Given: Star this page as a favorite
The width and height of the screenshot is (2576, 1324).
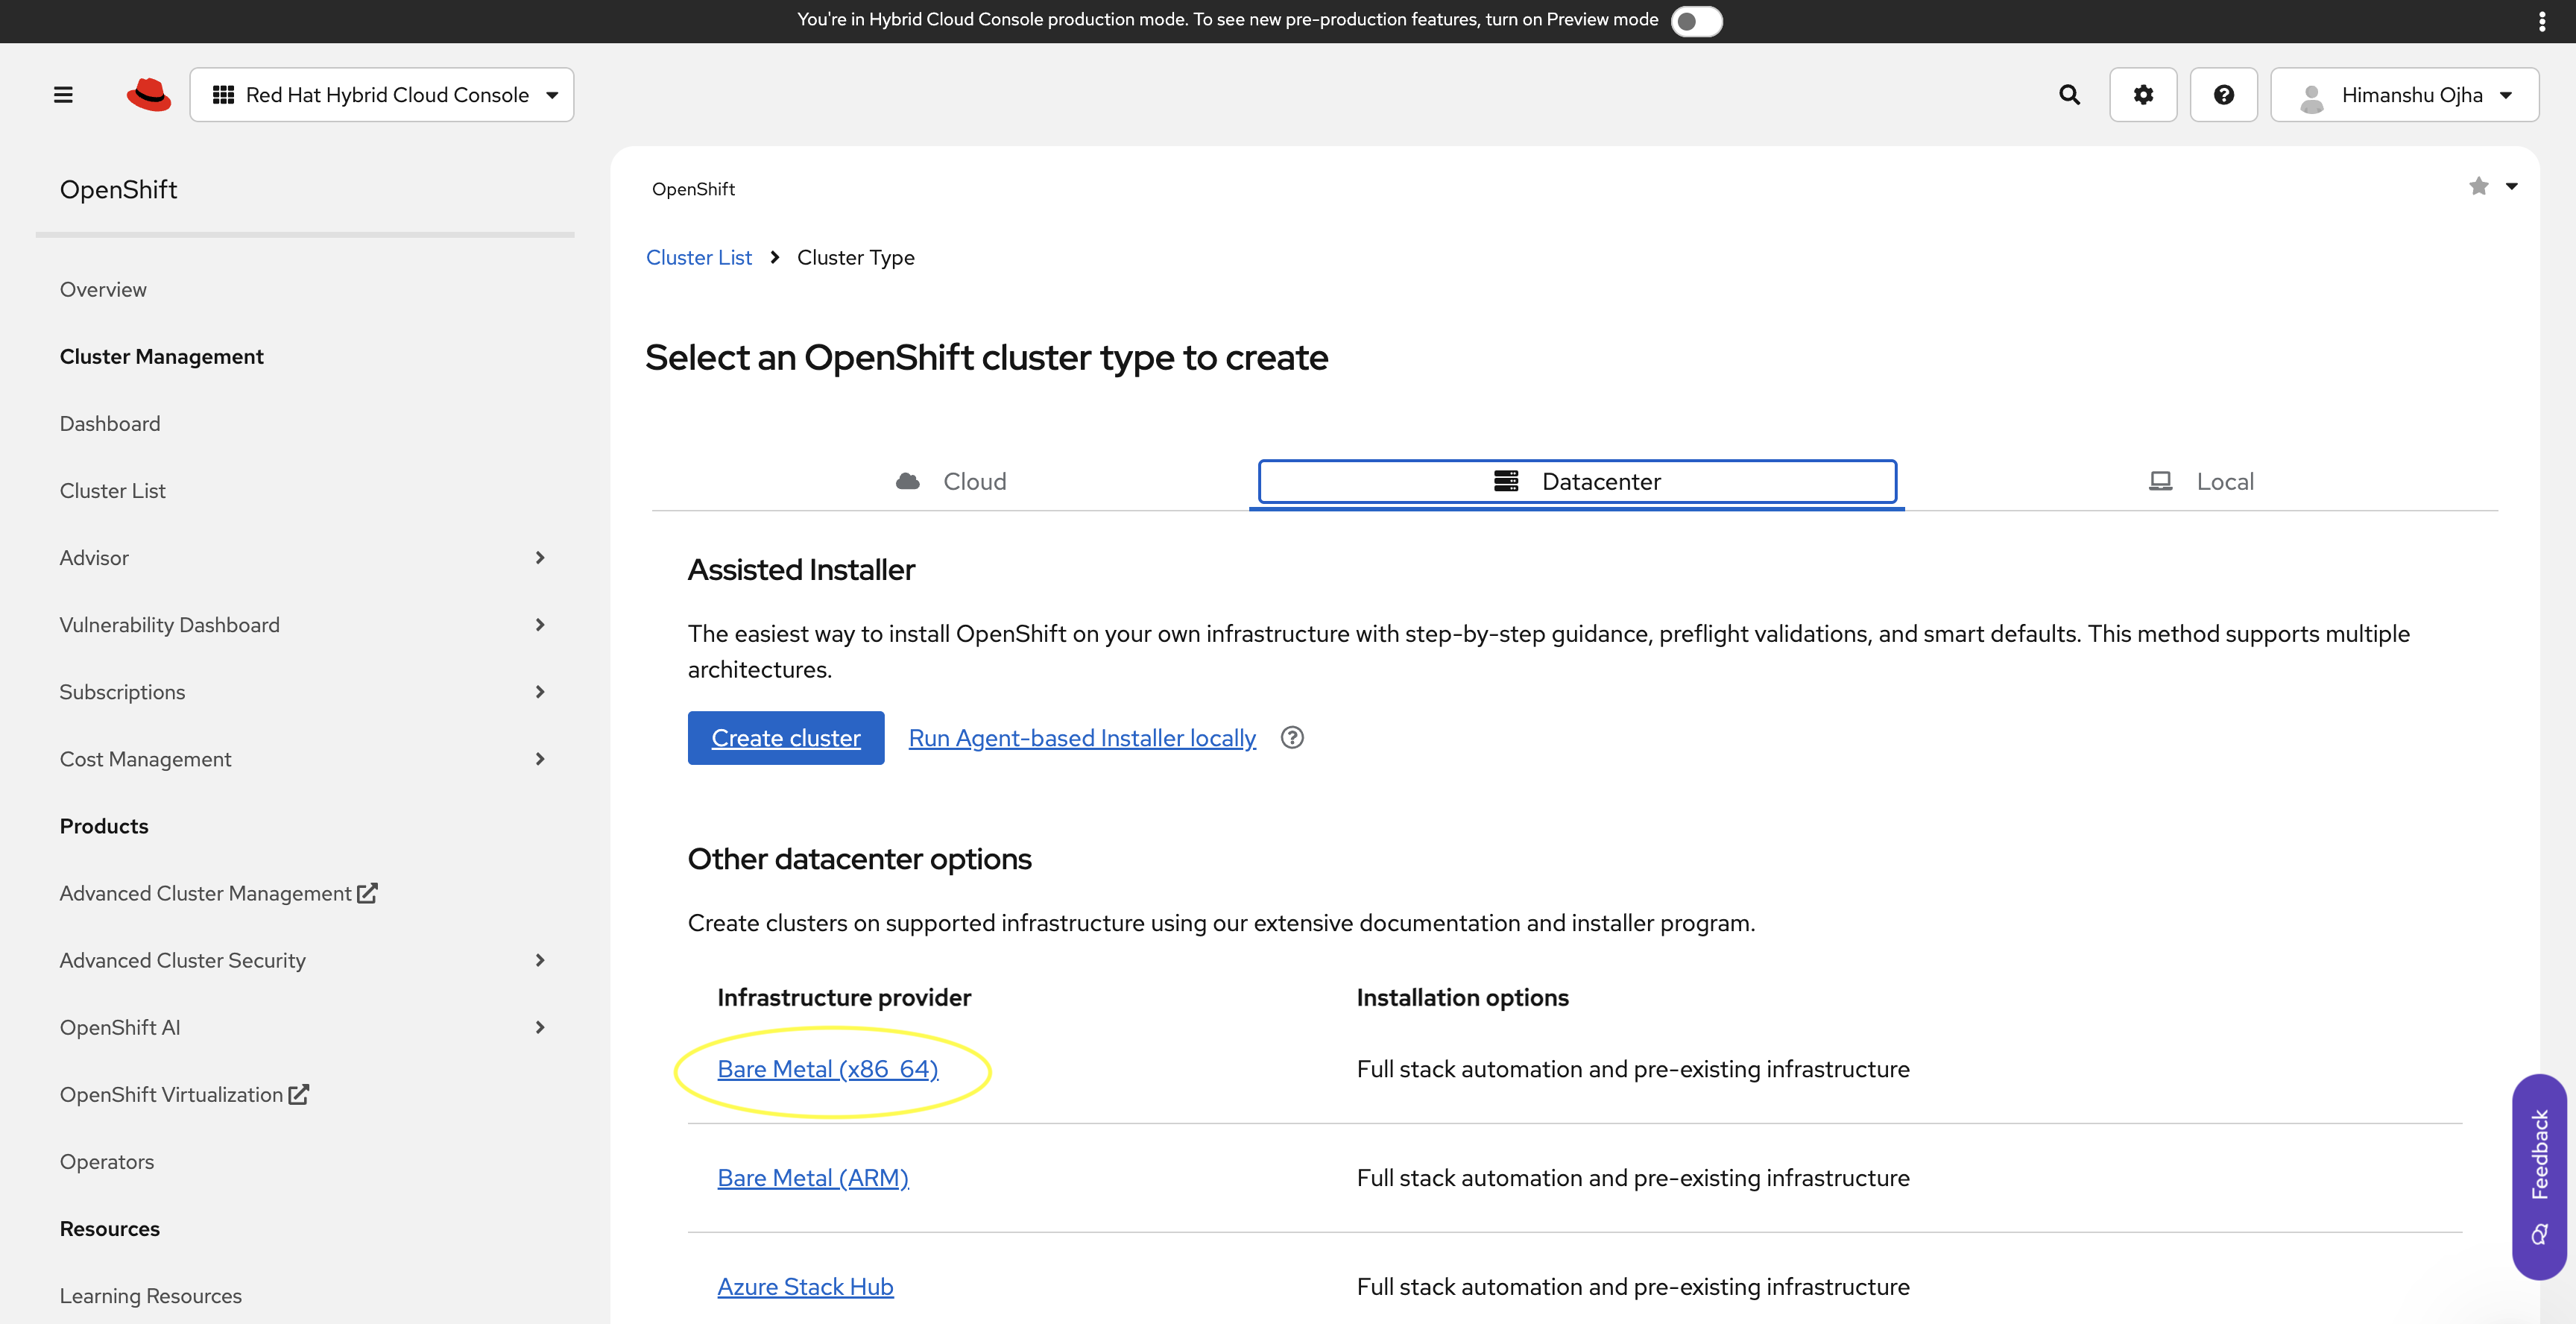Looking at the screenshot, I should click(2478, 187).
